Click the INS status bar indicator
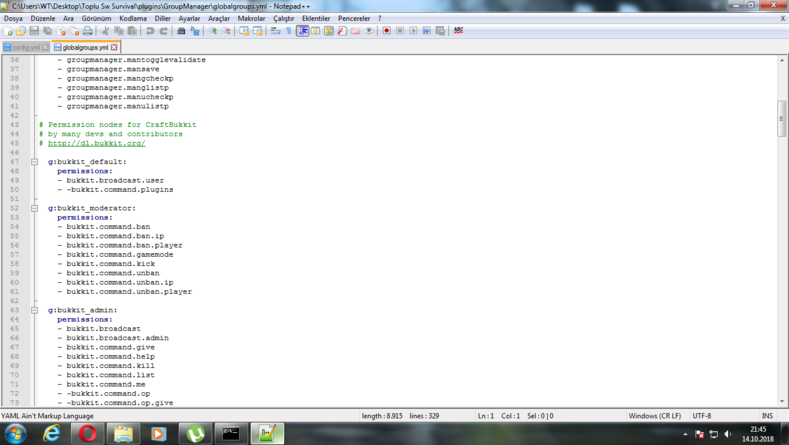 click(x=767, y=416)
